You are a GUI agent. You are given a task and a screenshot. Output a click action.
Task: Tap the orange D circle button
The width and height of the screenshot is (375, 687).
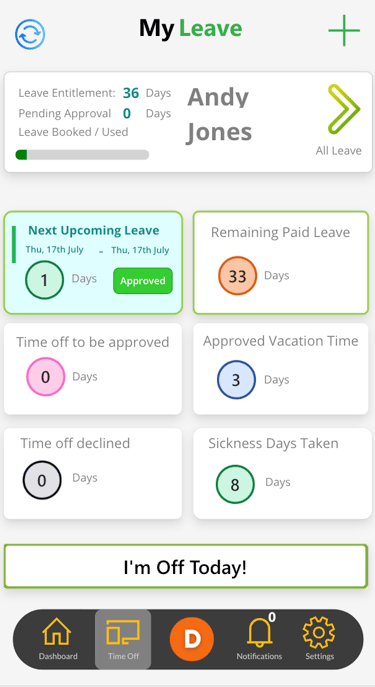pyautogui.click(x=191, y=639)
